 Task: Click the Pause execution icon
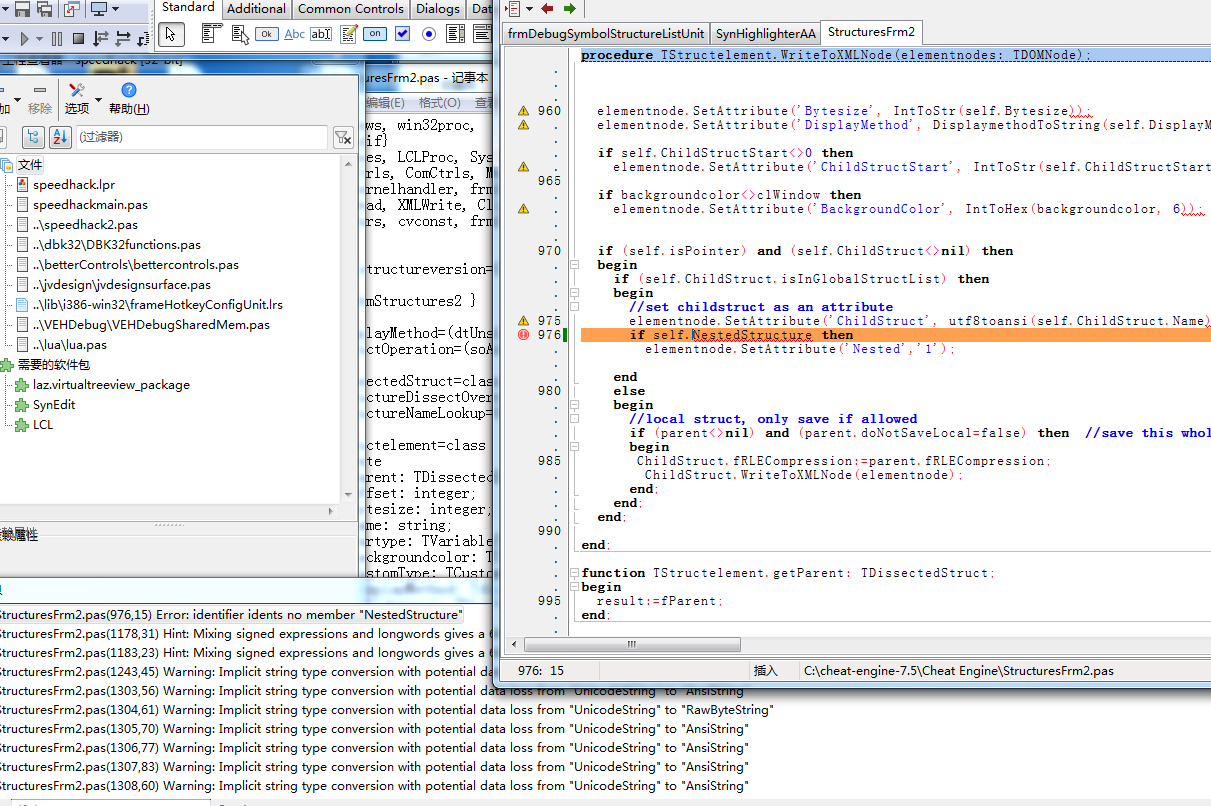point(55,39)
